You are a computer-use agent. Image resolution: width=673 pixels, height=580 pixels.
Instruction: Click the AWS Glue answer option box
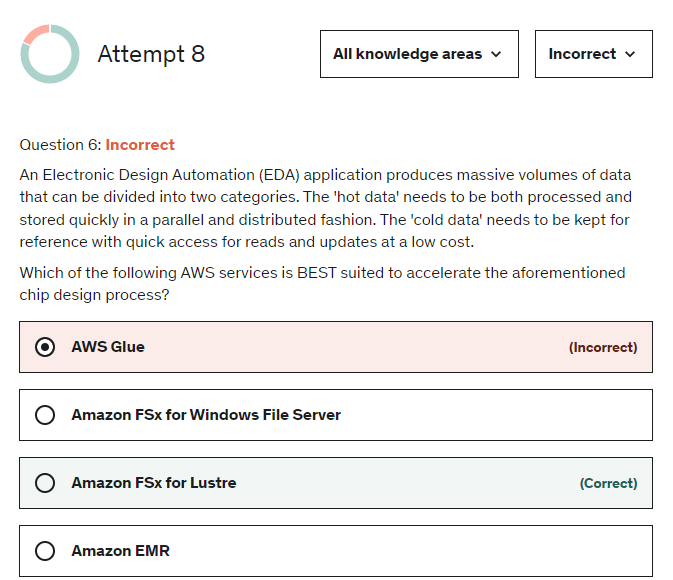pos(335,347)
